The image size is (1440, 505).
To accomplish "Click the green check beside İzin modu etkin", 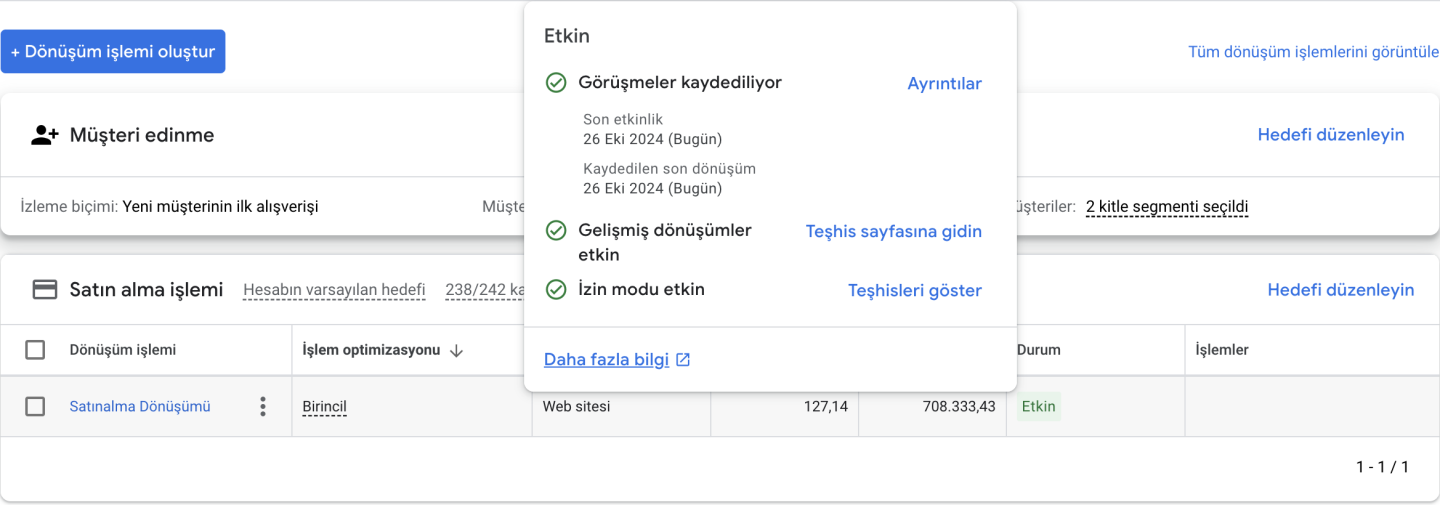I will [556, 290].
